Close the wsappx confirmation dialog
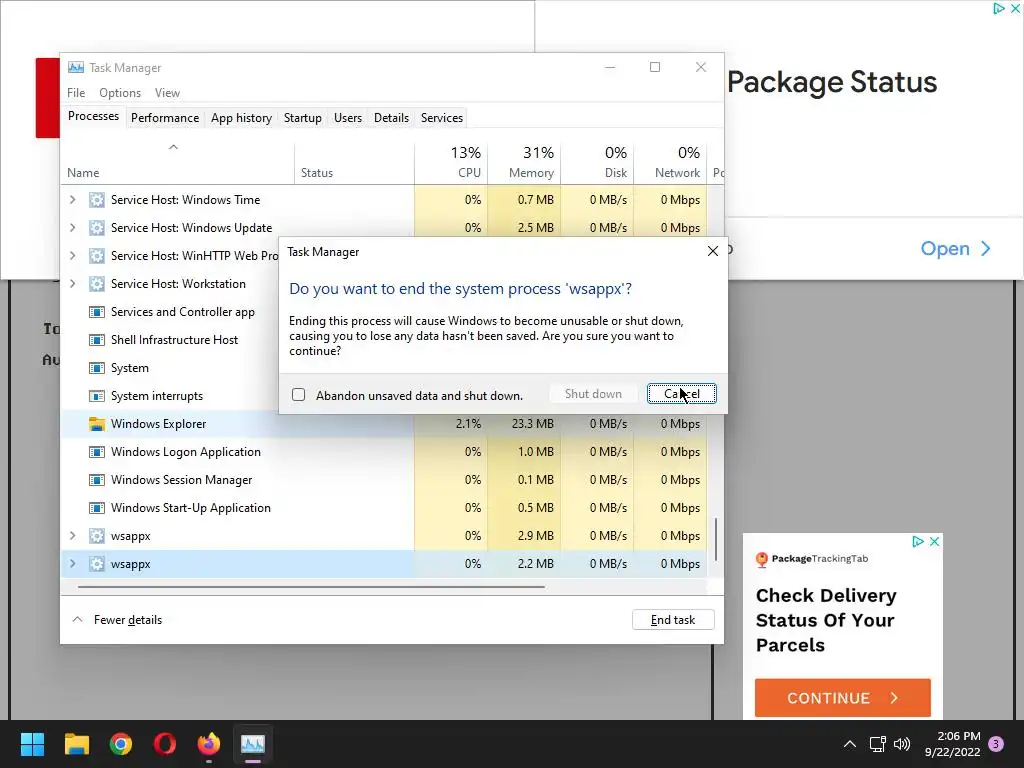This screenshot has width=1024, height=768. [x=712, y=251]
